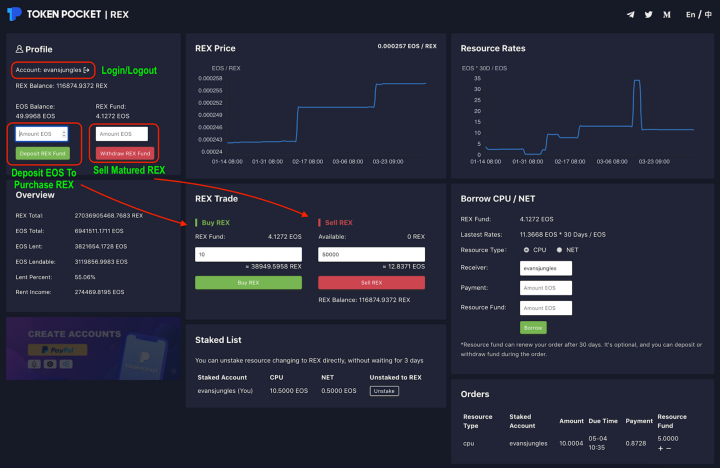This screenshot has height=468, width=720.
Task: Click the third small payment icon under PayPal
Action: (x=66, y=364)
